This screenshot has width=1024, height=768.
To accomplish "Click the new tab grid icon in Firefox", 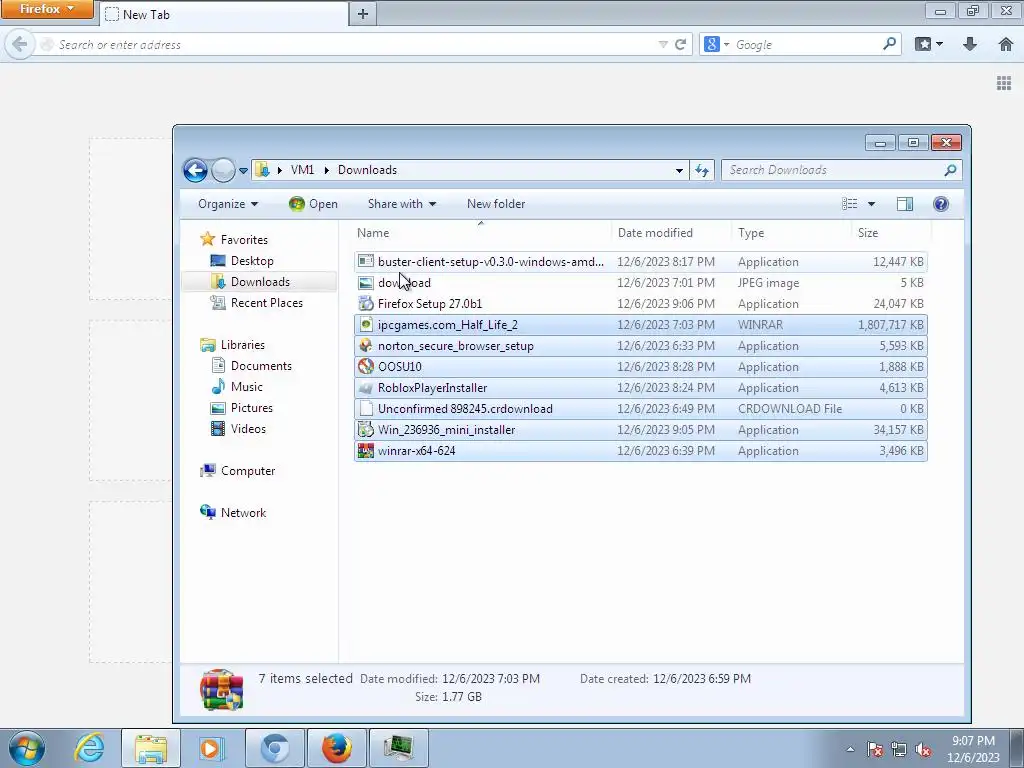I will pos(1004,83).
